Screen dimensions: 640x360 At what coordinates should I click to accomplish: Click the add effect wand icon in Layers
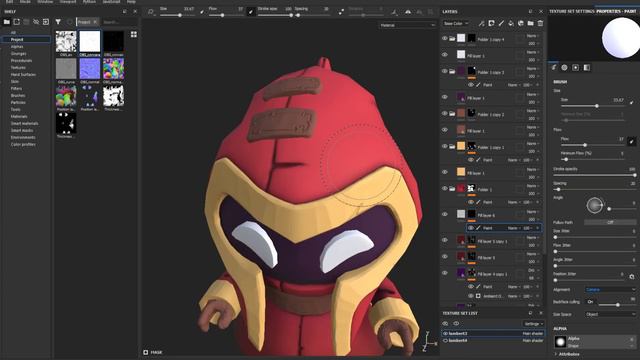(x=482, y=24)
